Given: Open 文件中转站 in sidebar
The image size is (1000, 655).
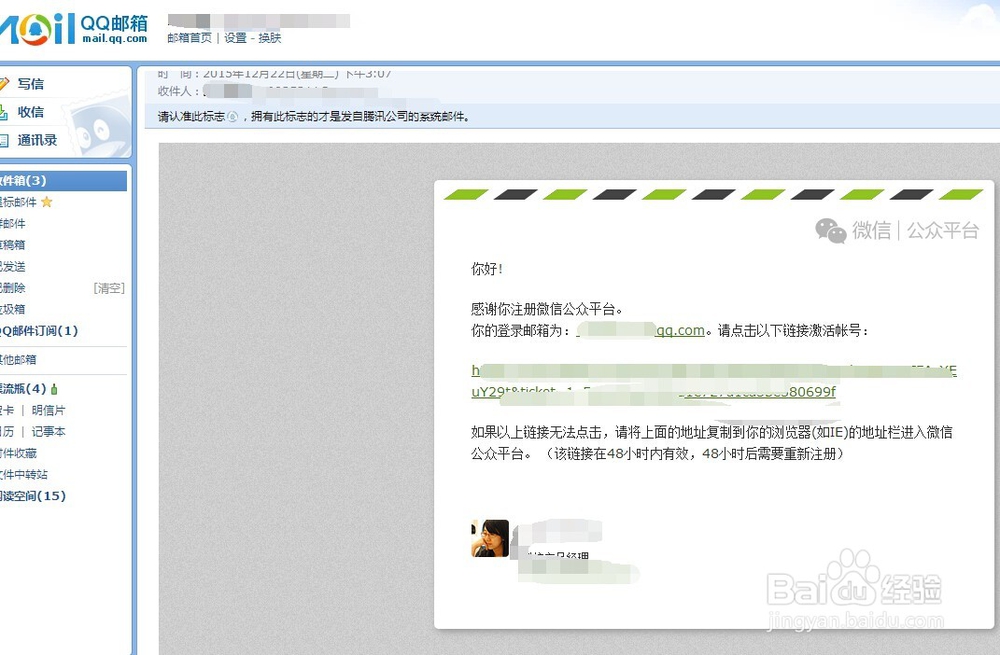Looking at the screenshot, I should point(24,475).
